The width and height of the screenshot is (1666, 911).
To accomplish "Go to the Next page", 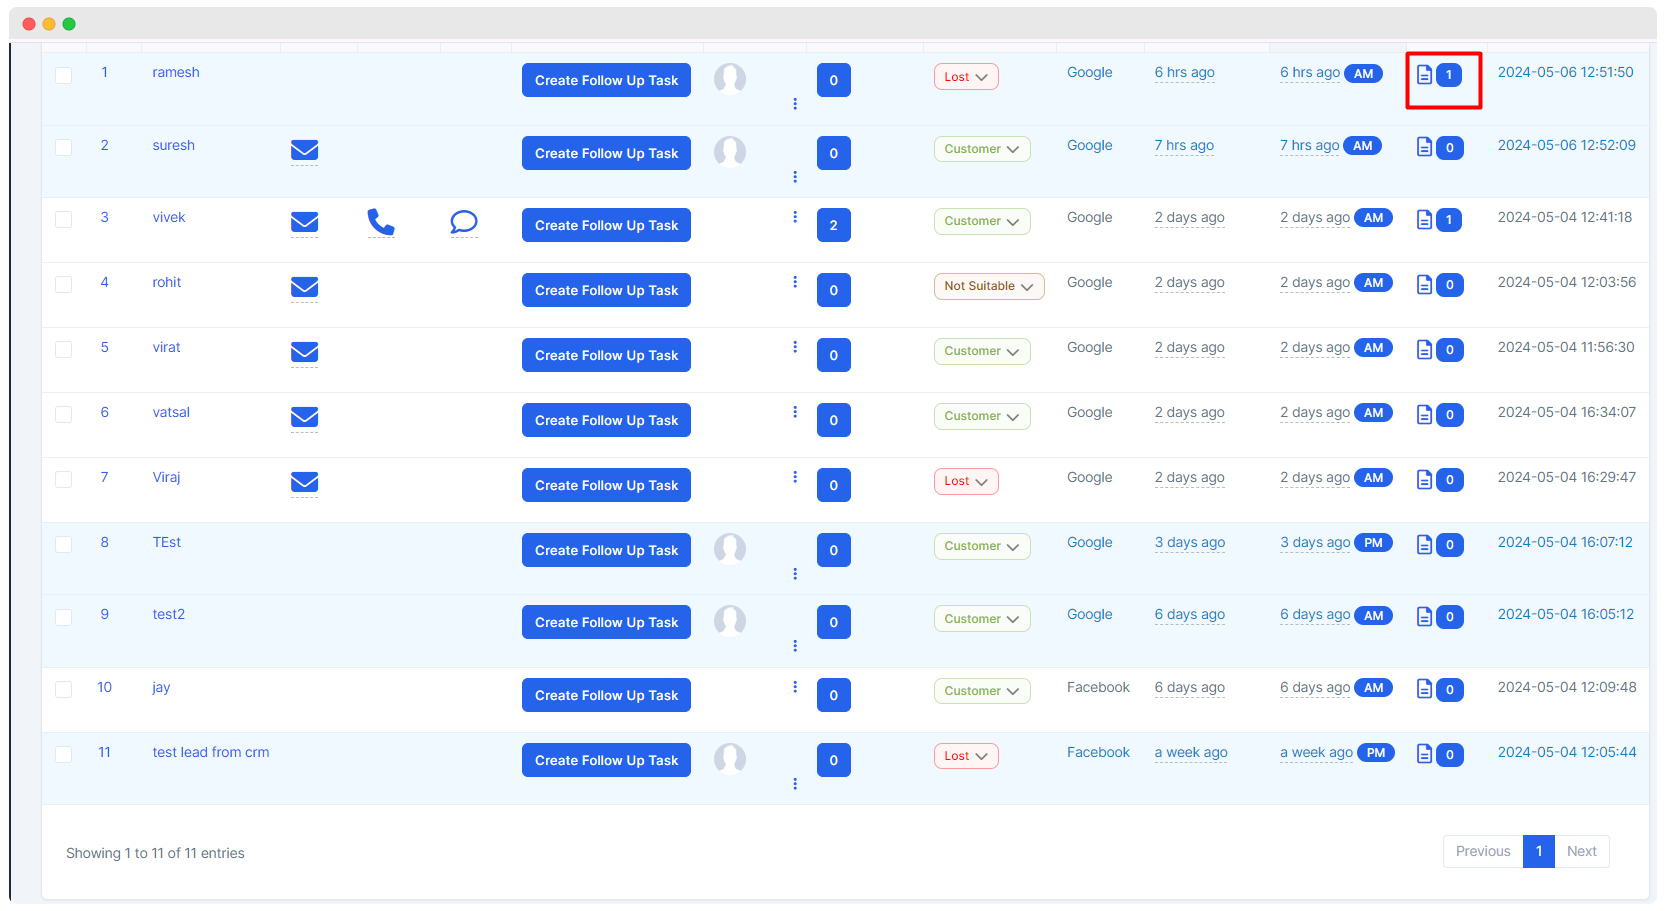I will [x=1582, y=851].
